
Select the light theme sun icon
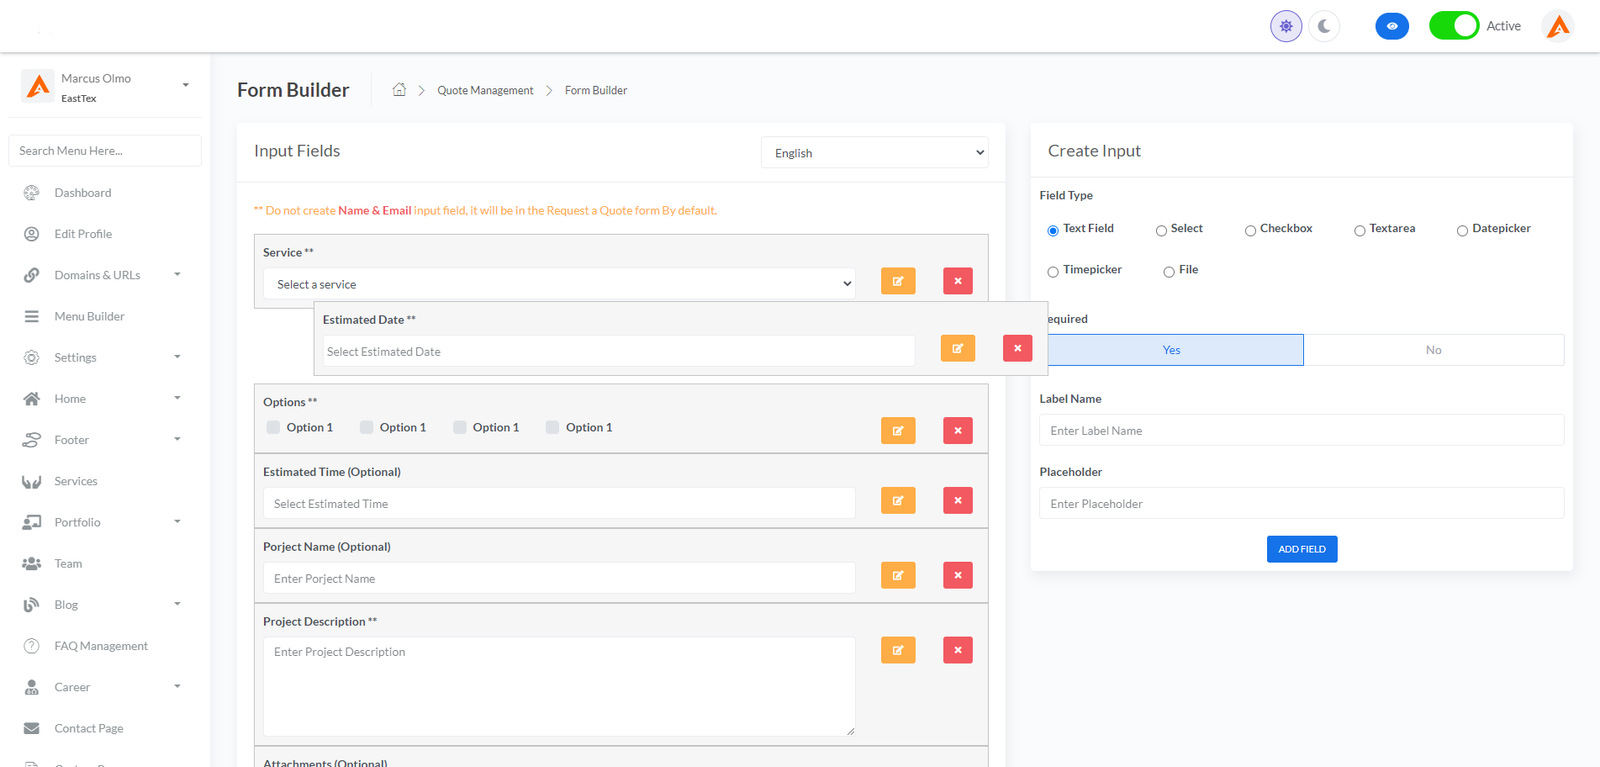1286,26
